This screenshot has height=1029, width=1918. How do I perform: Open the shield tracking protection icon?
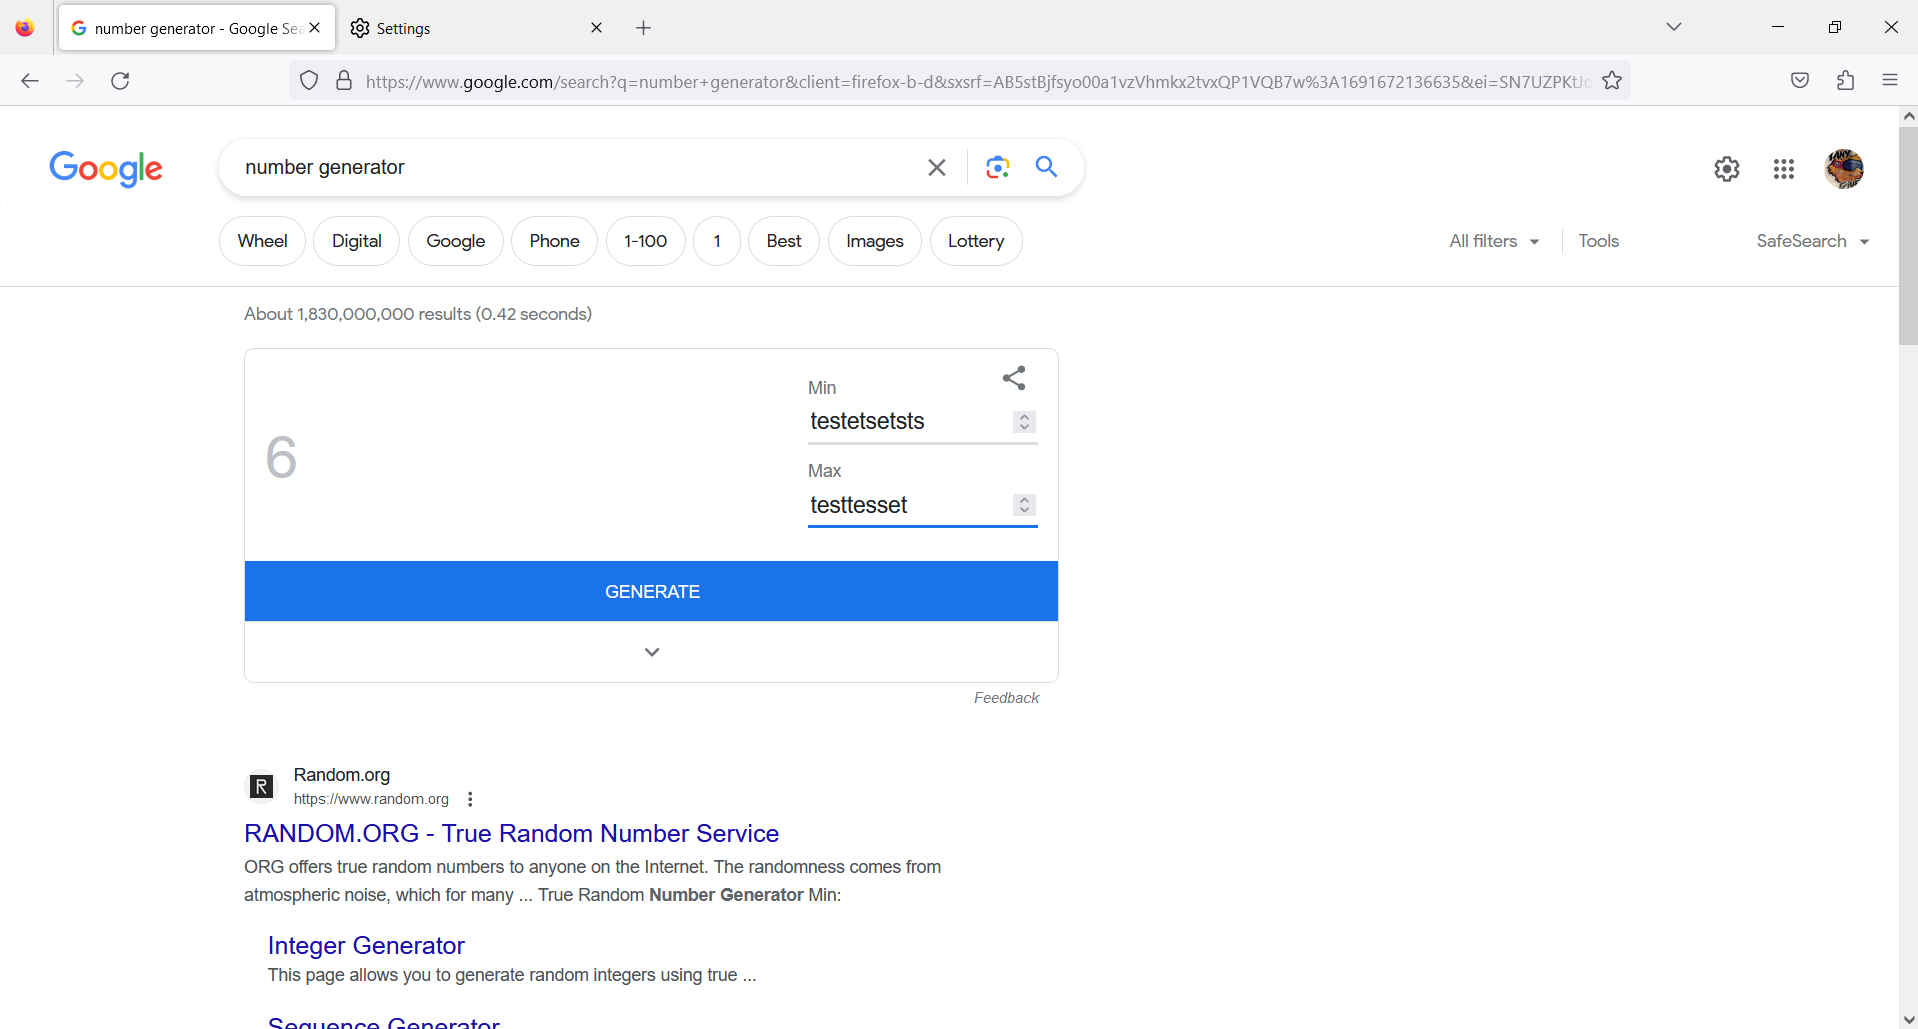coord(309,81)
